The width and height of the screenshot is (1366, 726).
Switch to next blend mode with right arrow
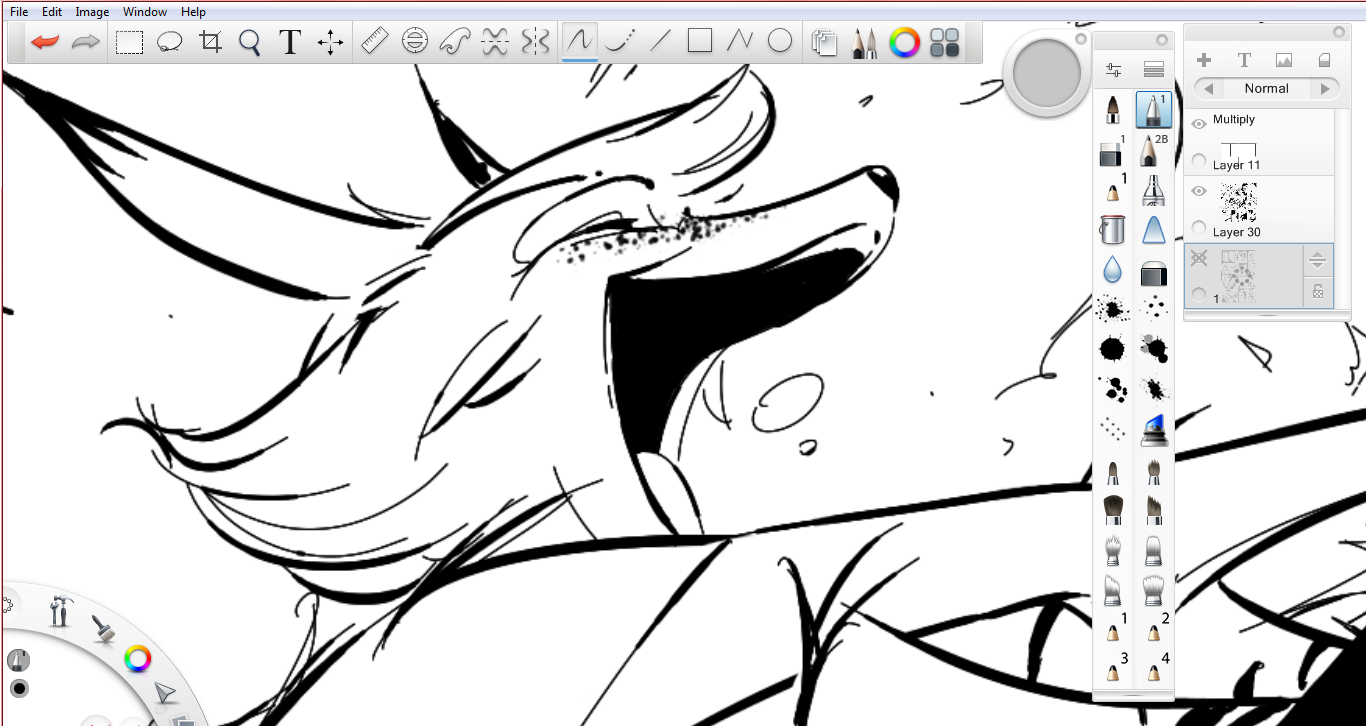1326,89
